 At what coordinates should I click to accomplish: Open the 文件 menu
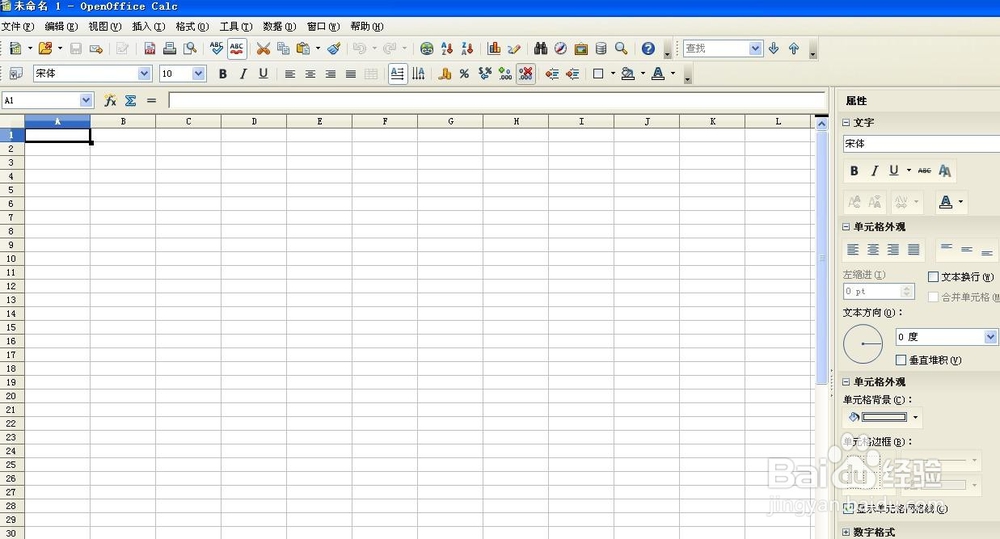coord(18,27)
